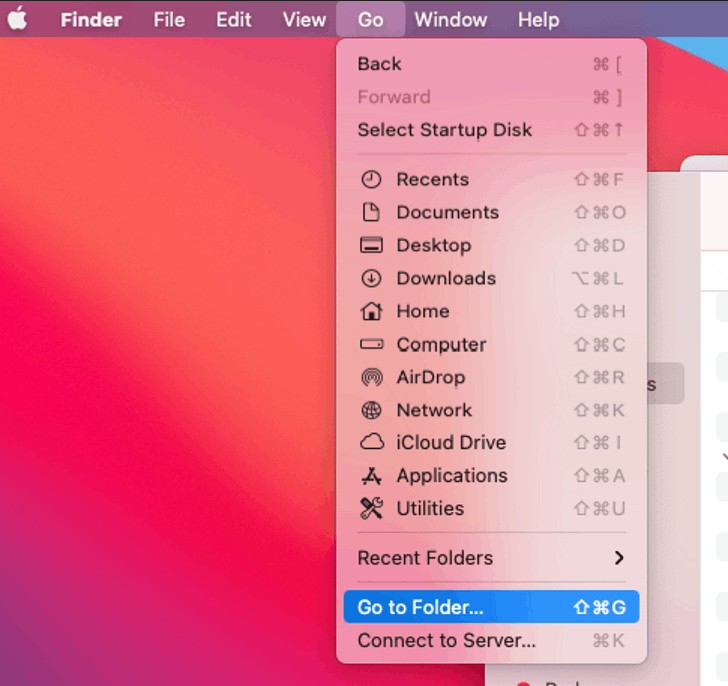Click the Downloads arrow icon
This screenshot has width=728, height=686.
pyautogui.click(x=371, y=278)
